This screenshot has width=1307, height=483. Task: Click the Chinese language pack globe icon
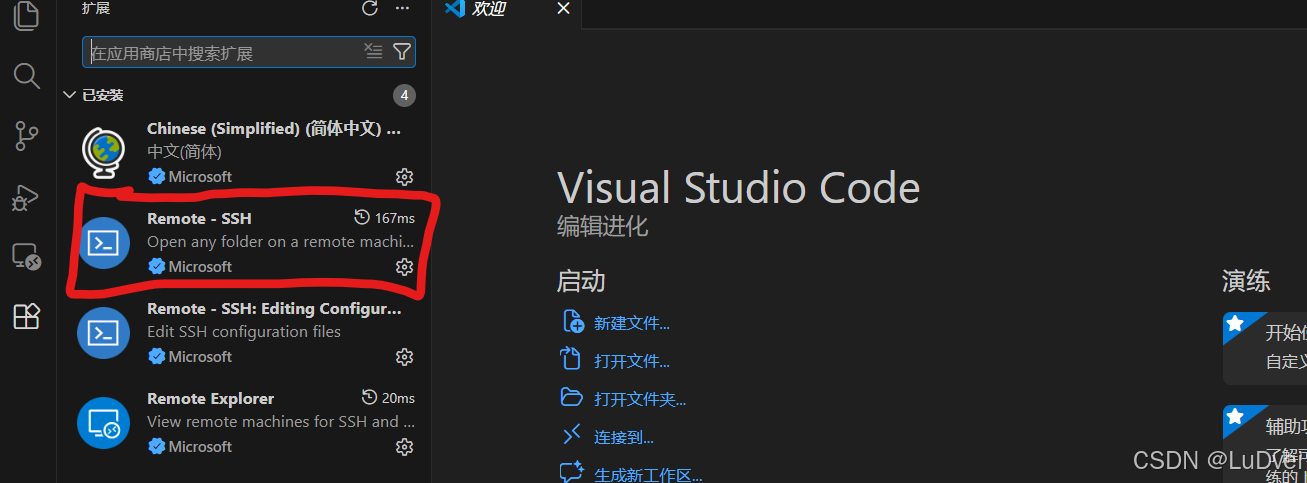coord(104,152)
